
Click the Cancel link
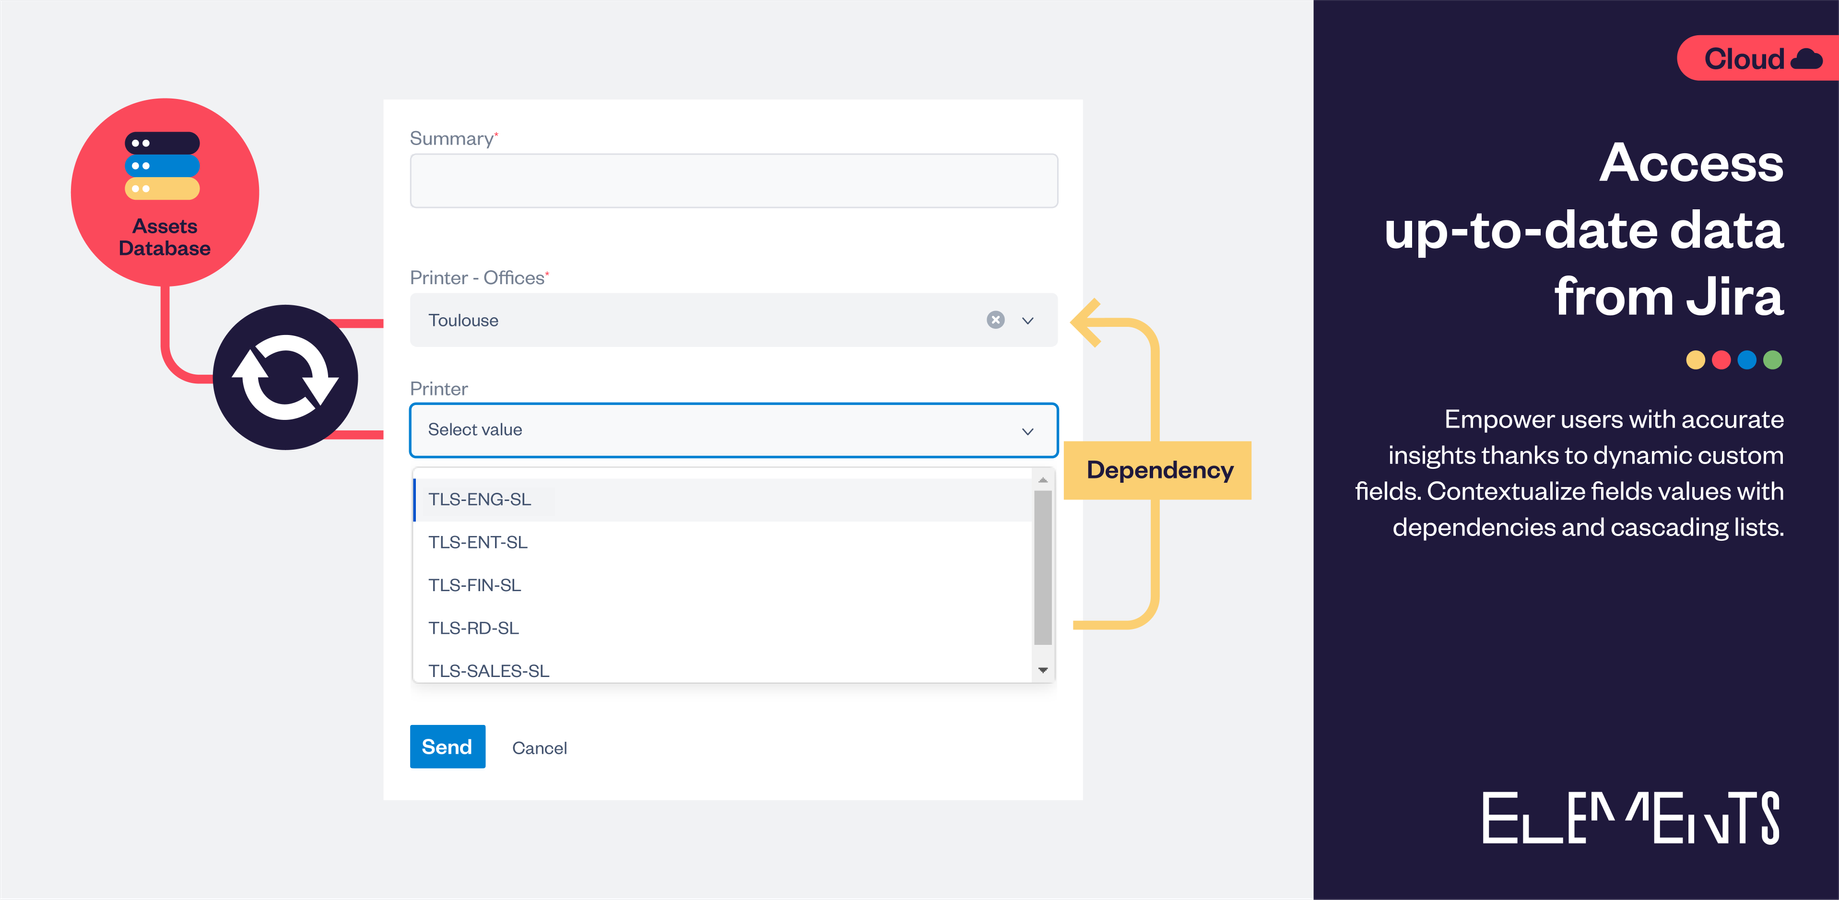(x=539, y=748)
